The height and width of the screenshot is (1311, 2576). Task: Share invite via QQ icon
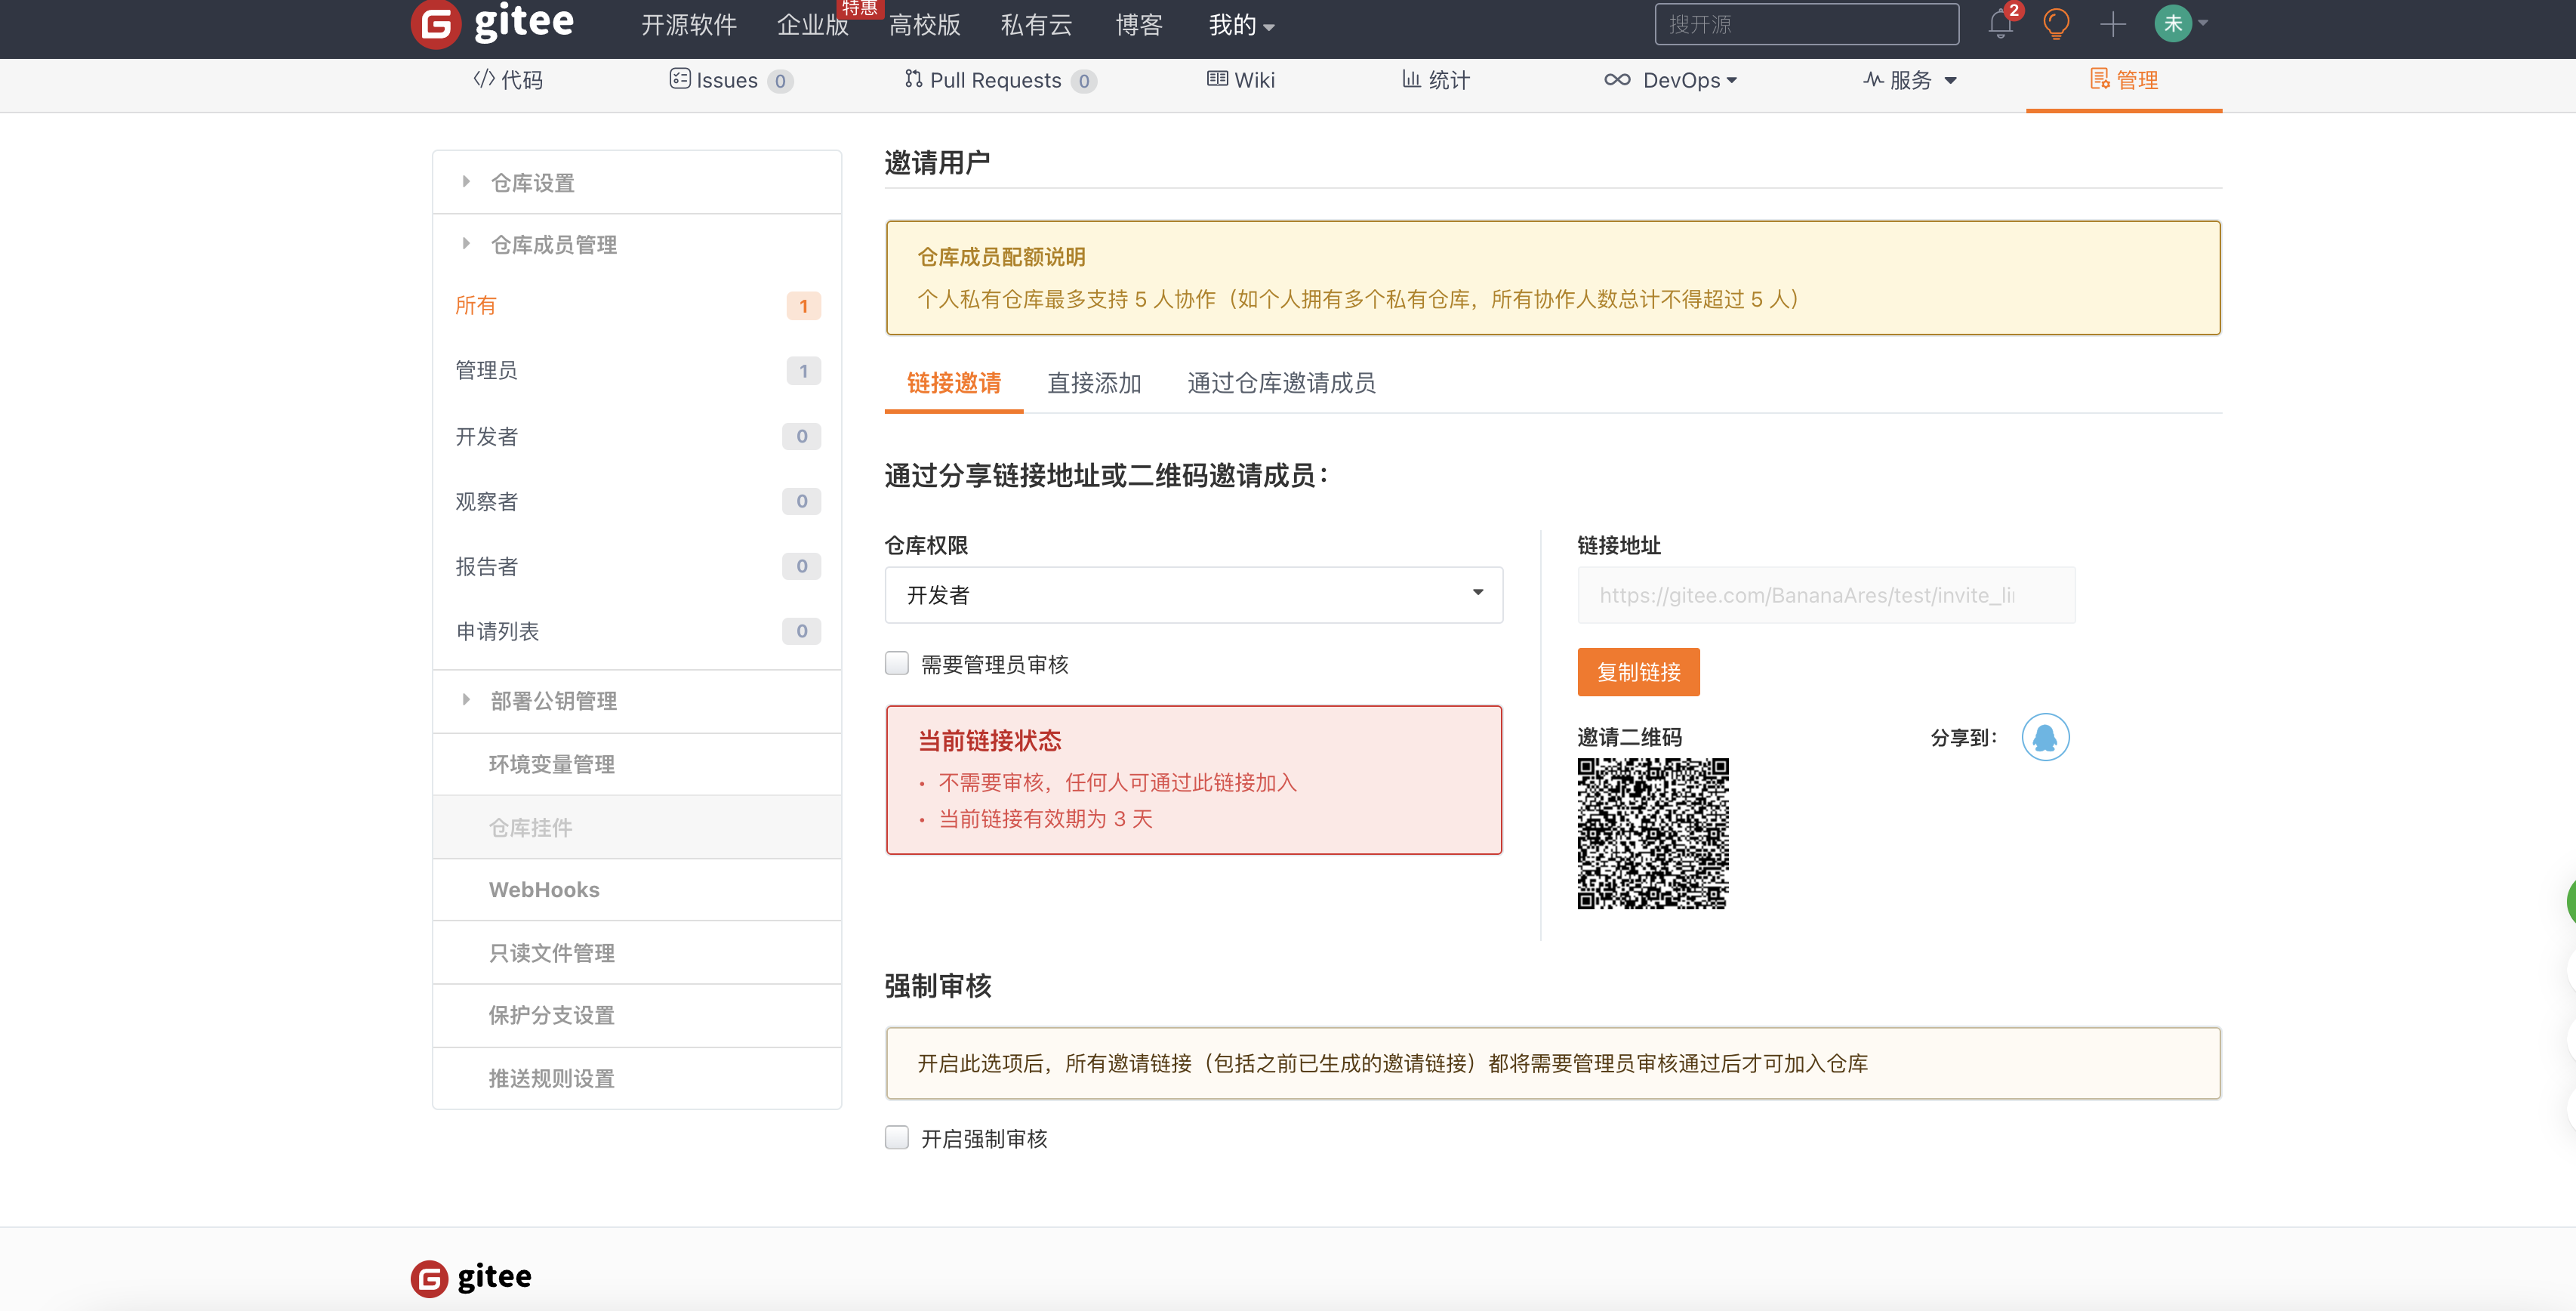pos(2045,737)
